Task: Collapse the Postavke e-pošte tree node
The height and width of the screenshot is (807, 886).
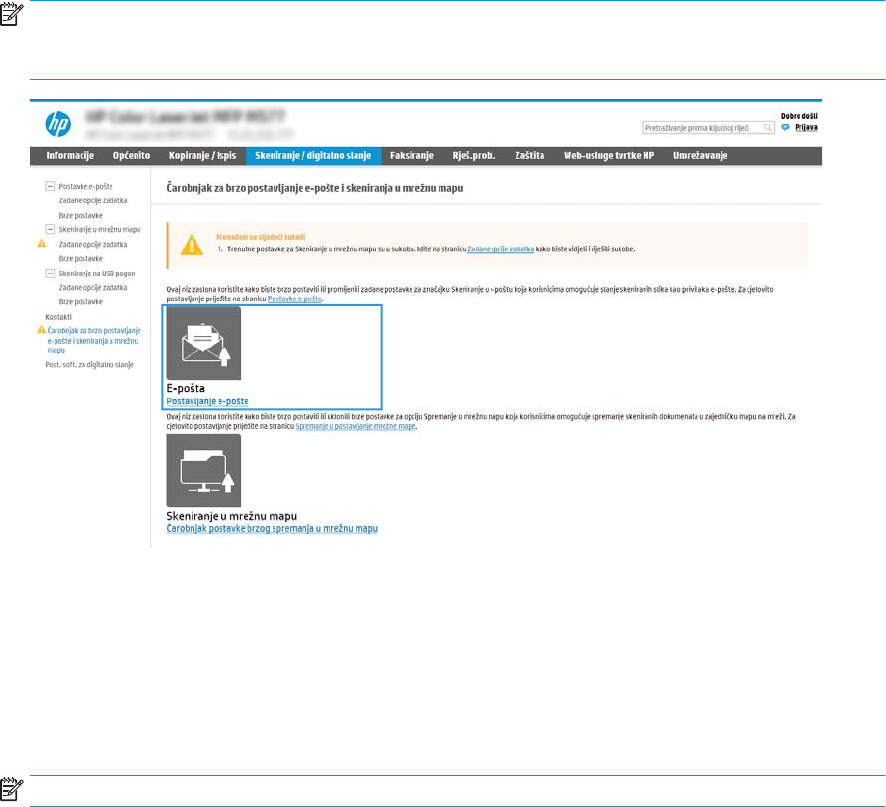Action: (50, 186)
